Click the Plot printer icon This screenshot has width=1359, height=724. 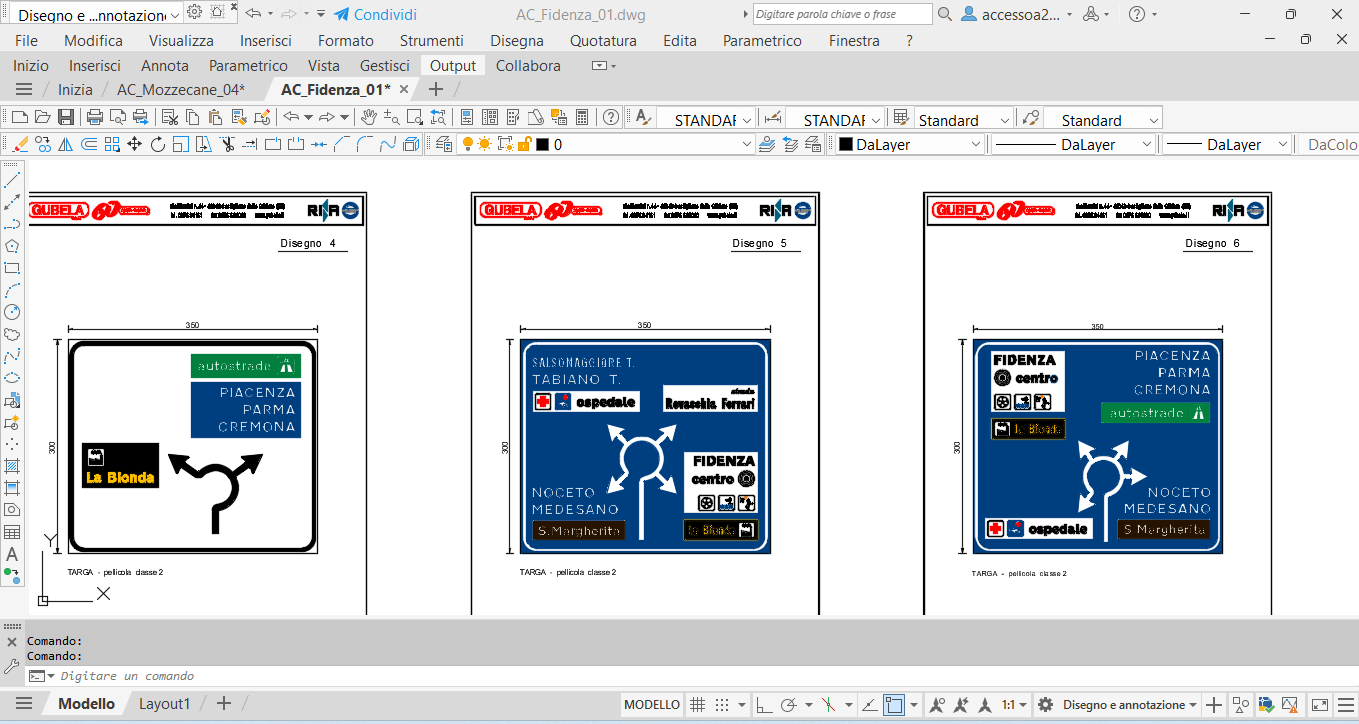pos(95,118)
